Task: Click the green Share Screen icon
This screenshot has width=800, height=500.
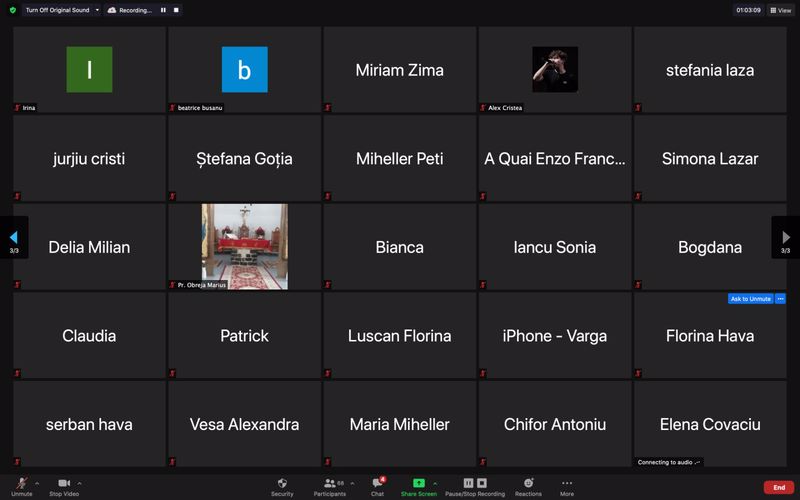Action: (x=418, y=483)
